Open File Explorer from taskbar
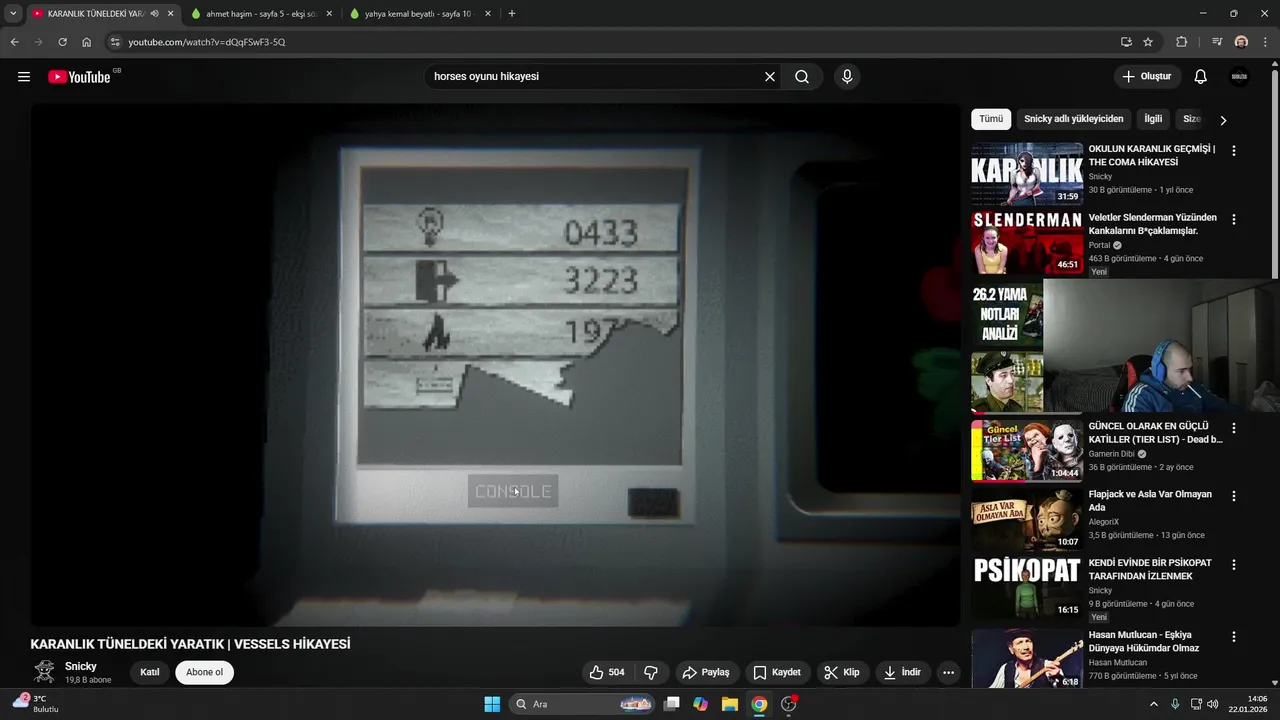The height and width of the screenshot is (720, 1280). click(730, 704)
